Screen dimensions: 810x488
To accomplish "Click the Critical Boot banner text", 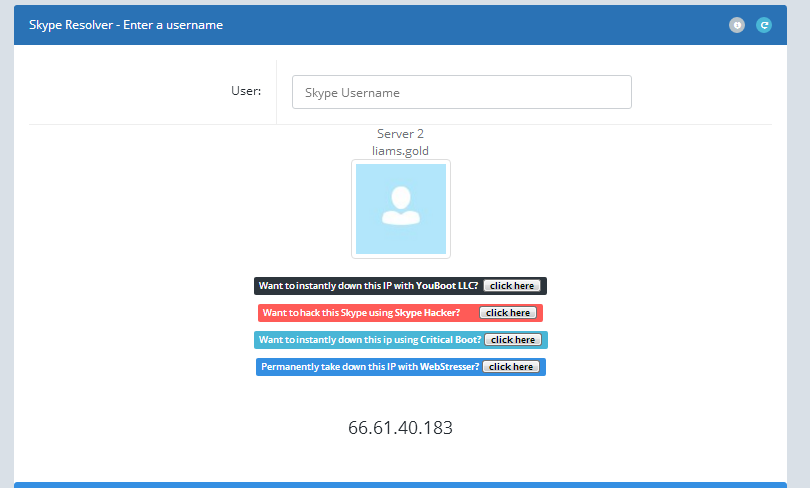I will click(370, 339).
